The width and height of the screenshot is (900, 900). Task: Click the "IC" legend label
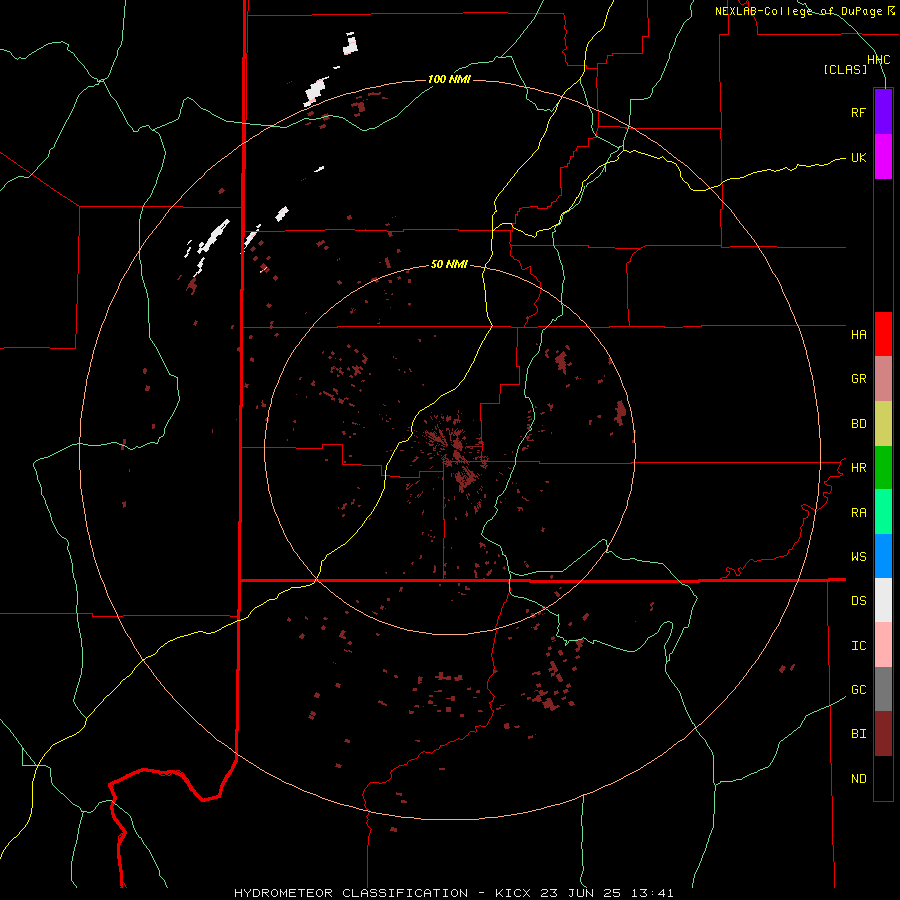(x=858, y=646)
